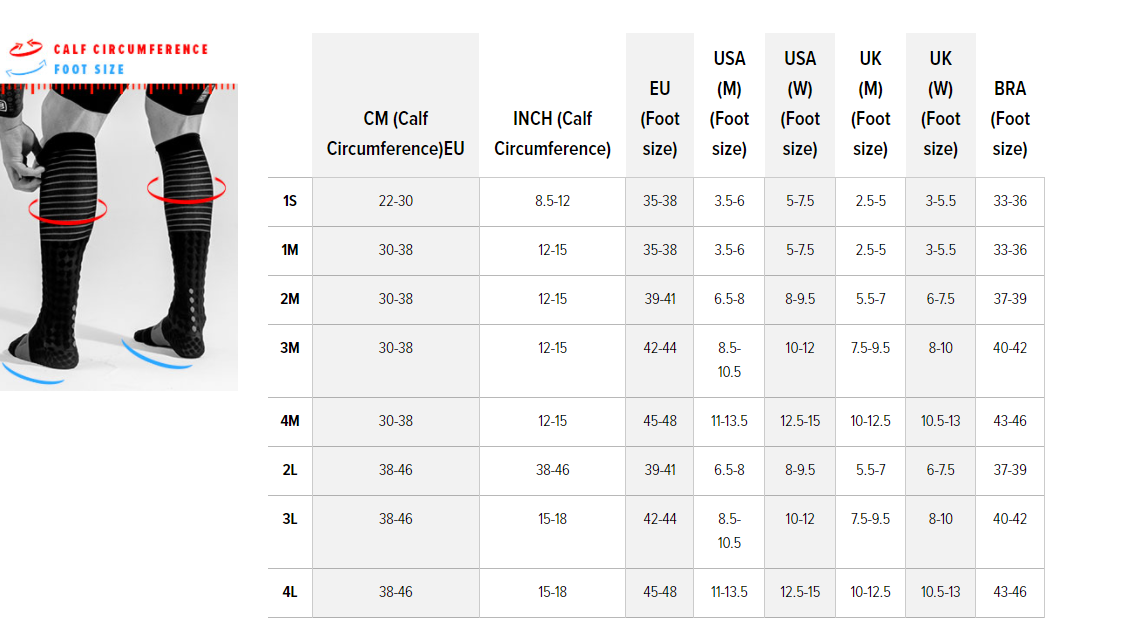The width and height of the screenshot is (1146, 625).
Task: Click the blue foot size arrow icon
Action: (26, 69)
